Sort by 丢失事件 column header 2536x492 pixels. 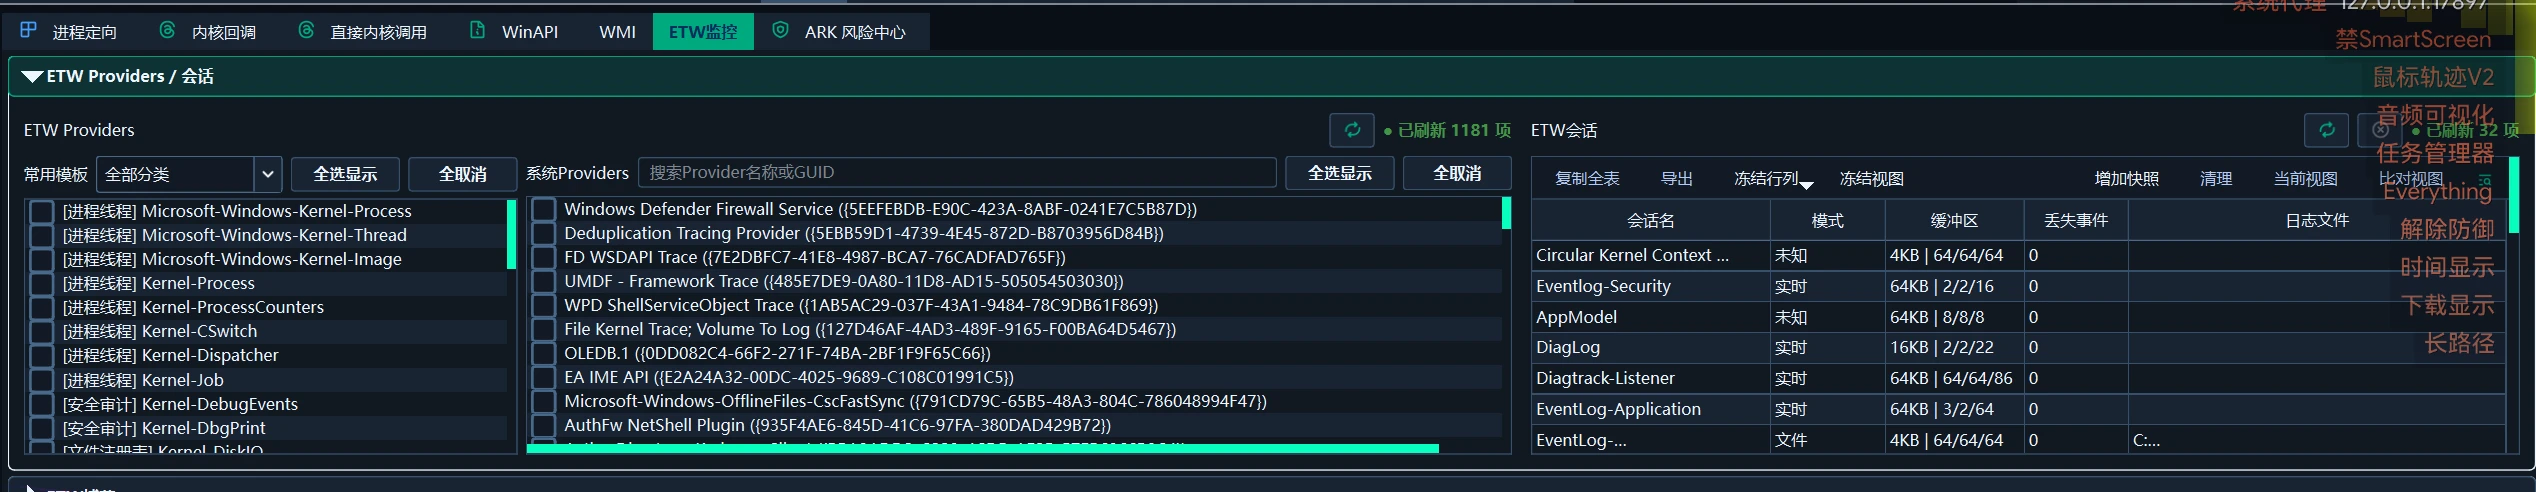coord(2076,220)
